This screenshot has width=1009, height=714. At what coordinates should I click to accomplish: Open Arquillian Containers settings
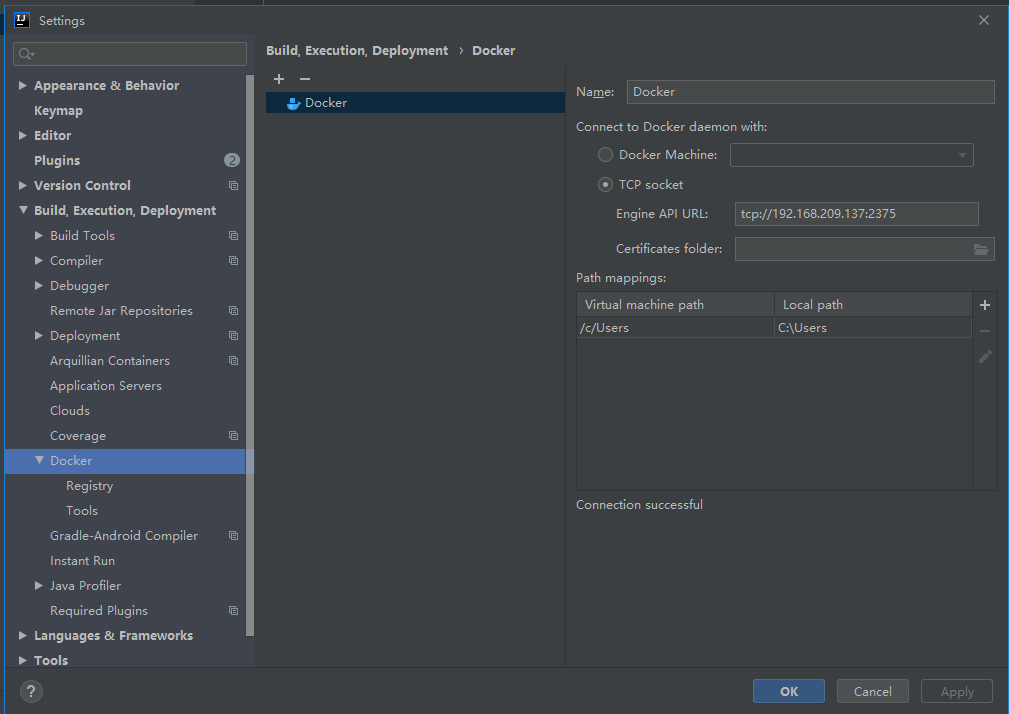coord(110,361)
